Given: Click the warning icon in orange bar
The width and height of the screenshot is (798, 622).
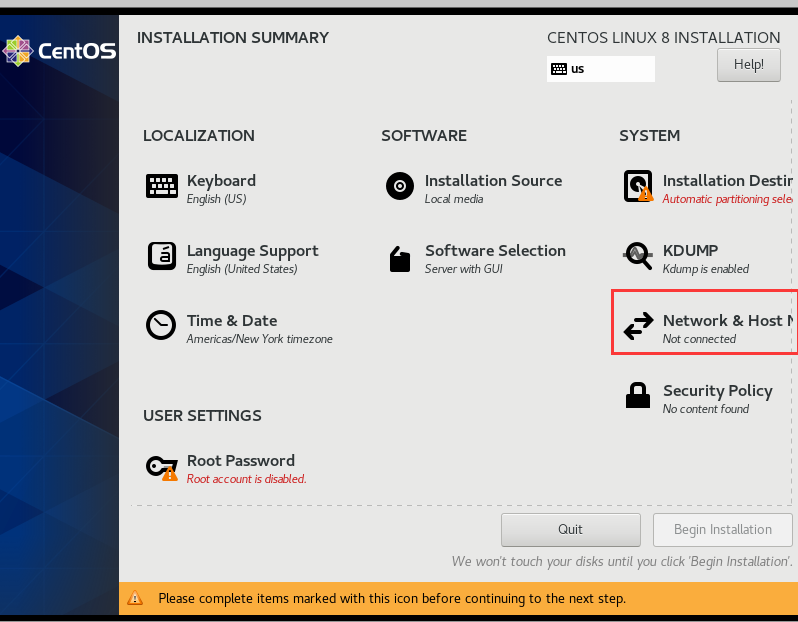Looking at the screenshot, I should [x=135, y=598].
